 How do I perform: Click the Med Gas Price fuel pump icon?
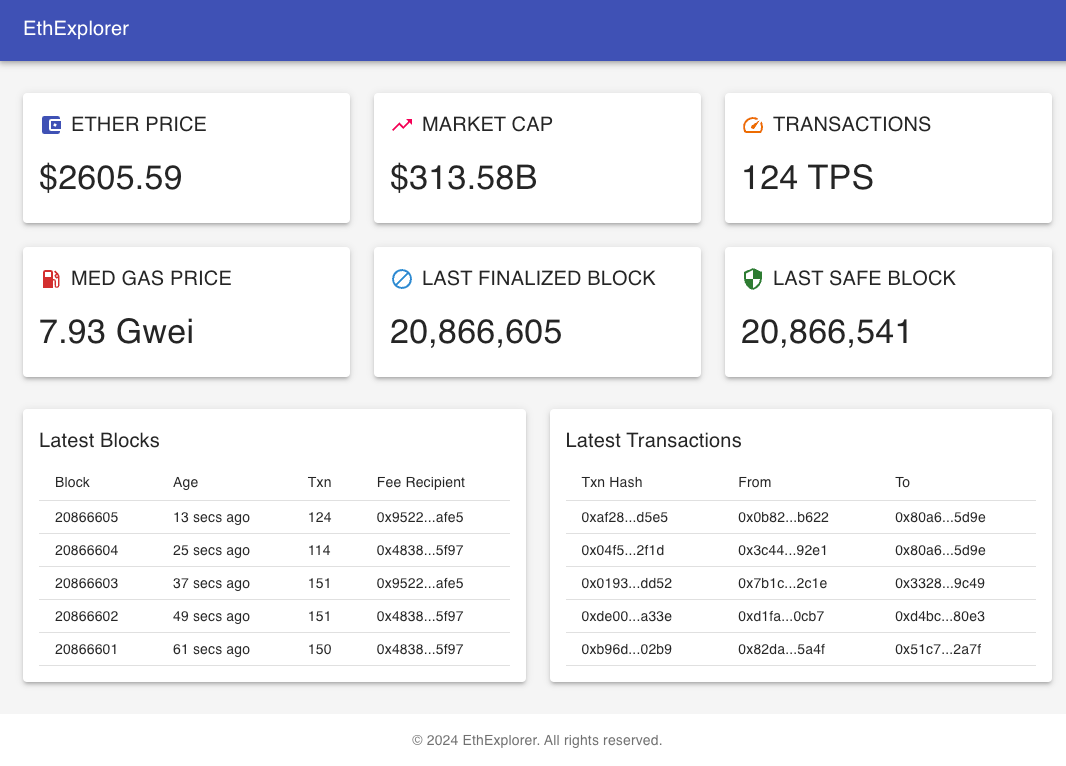[x=49, y=278]
